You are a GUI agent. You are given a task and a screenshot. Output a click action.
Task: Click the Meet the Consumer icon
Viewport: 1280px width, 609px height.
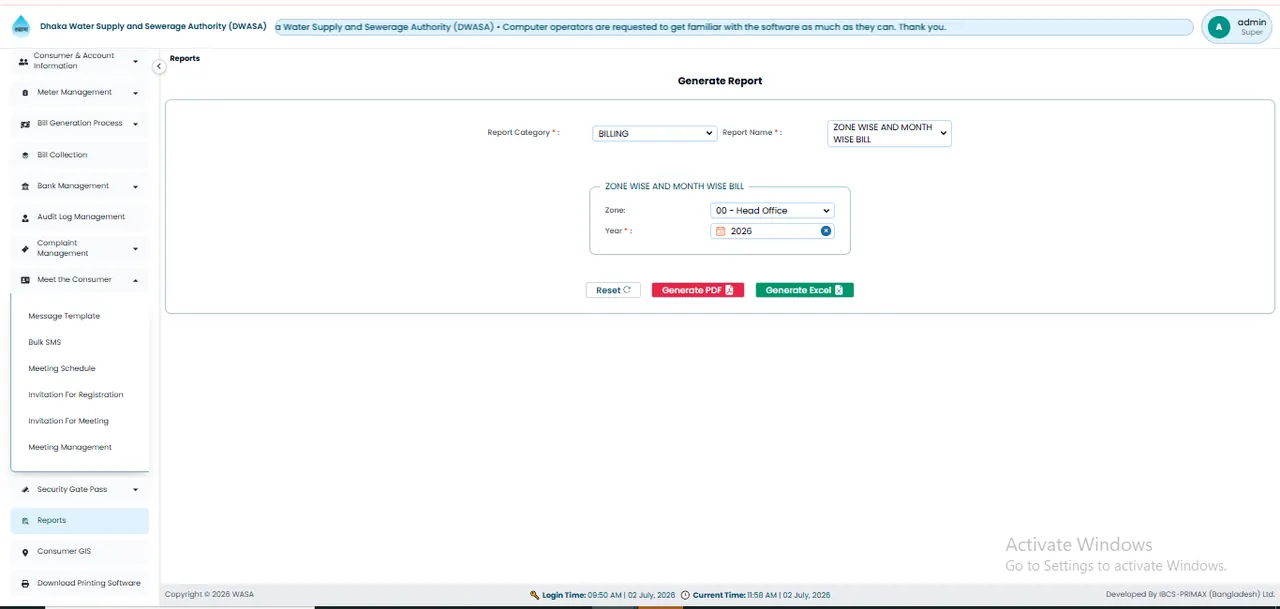click(25, 280)
